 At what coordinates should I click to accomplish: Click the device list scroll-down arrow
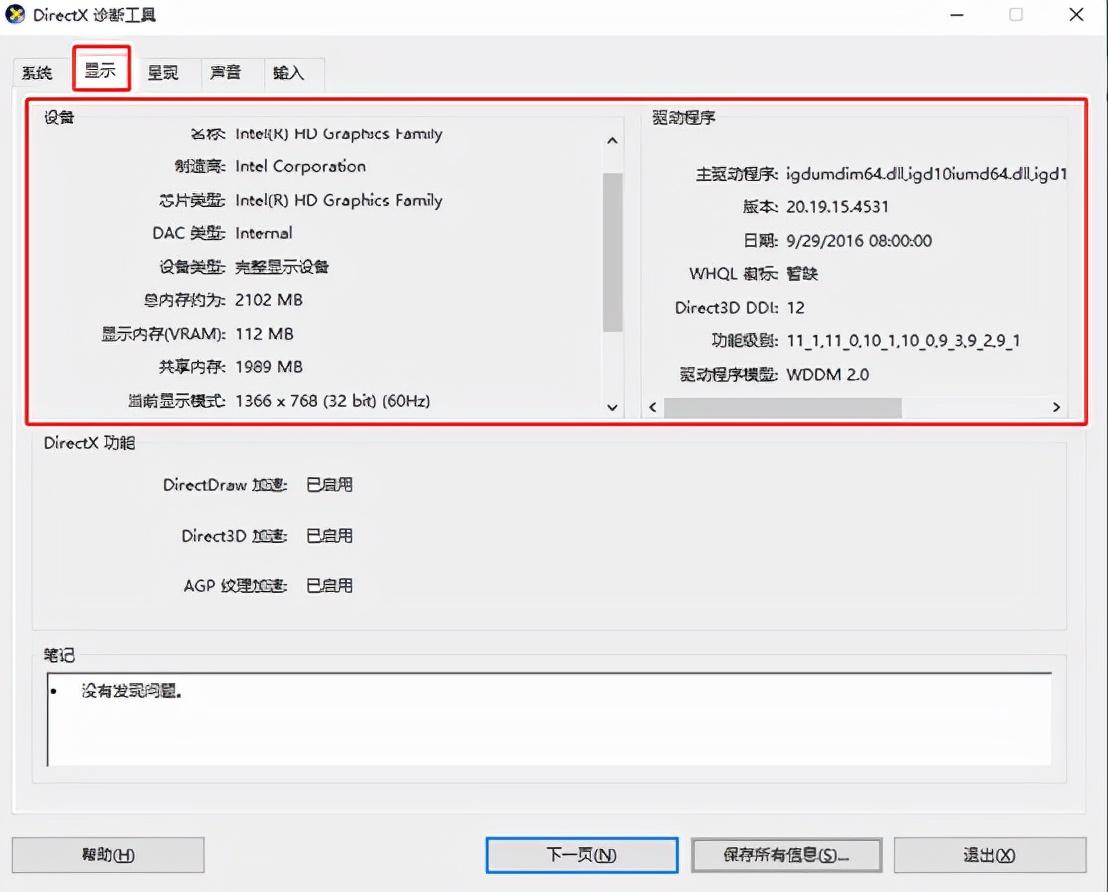tap(613, 407)
